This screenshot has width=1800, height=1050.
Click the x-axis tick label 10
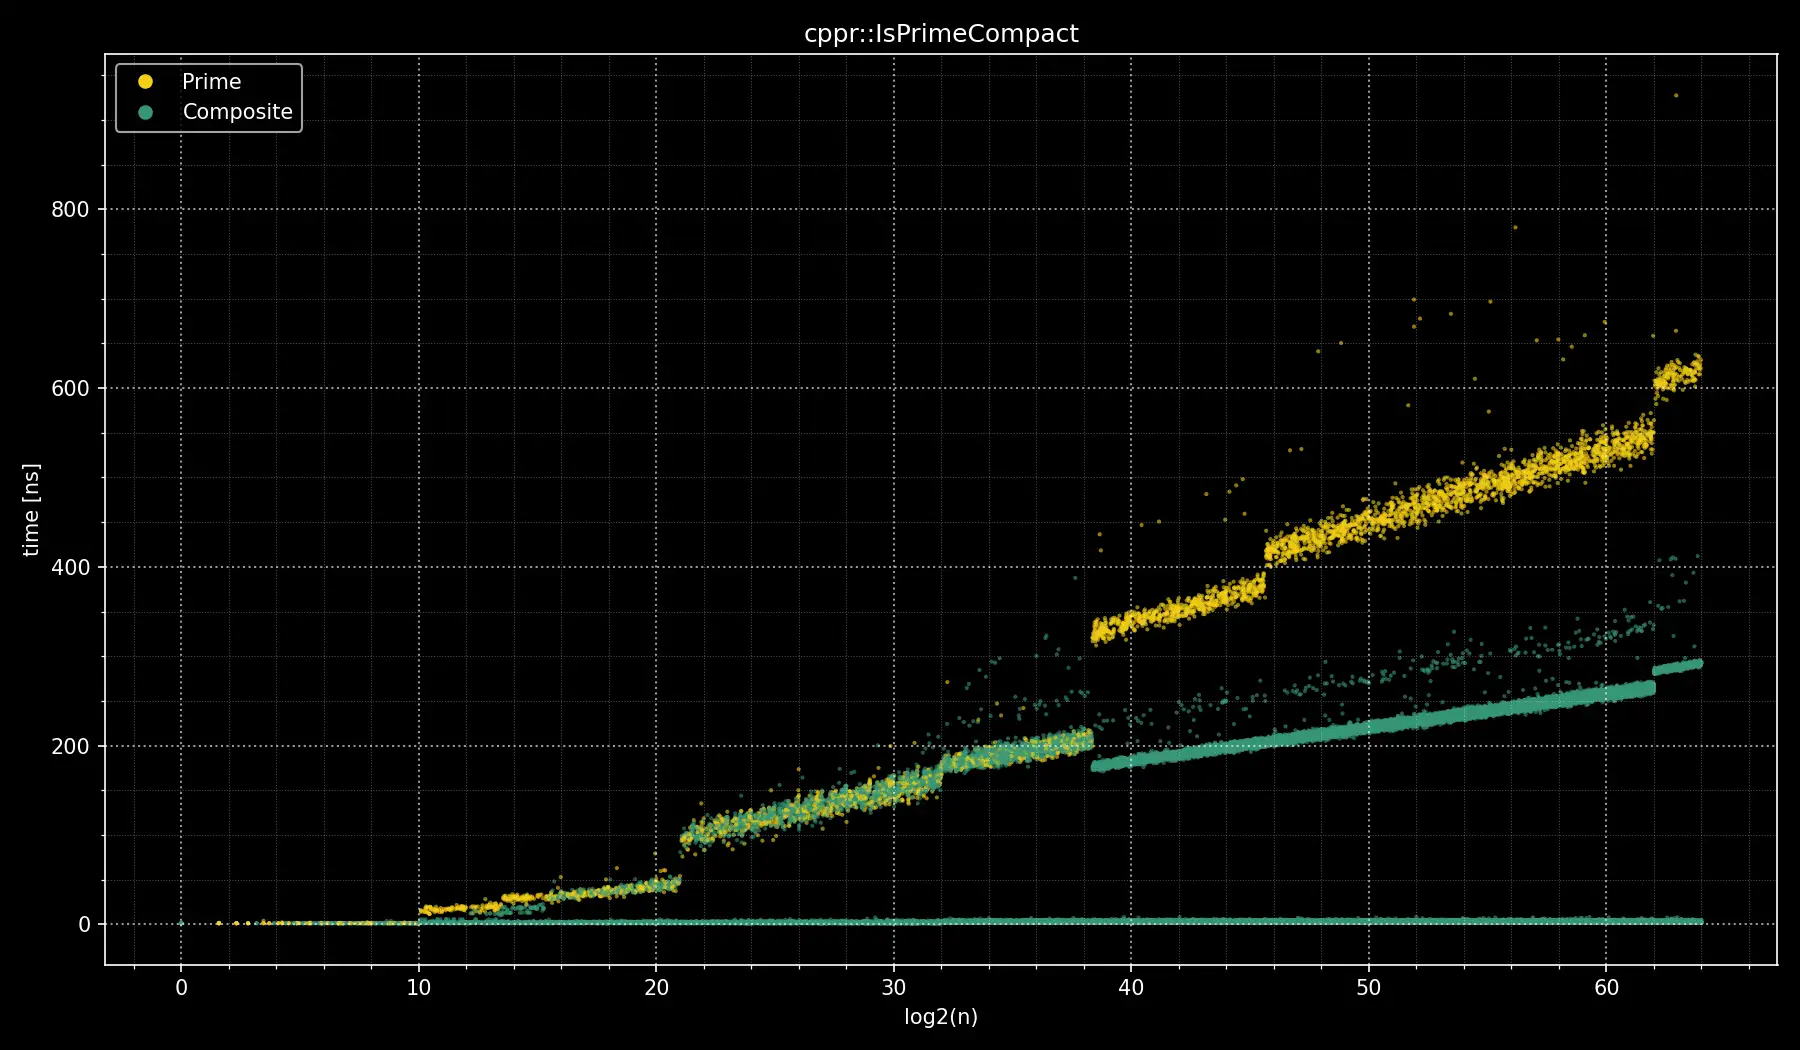(418, 988)
